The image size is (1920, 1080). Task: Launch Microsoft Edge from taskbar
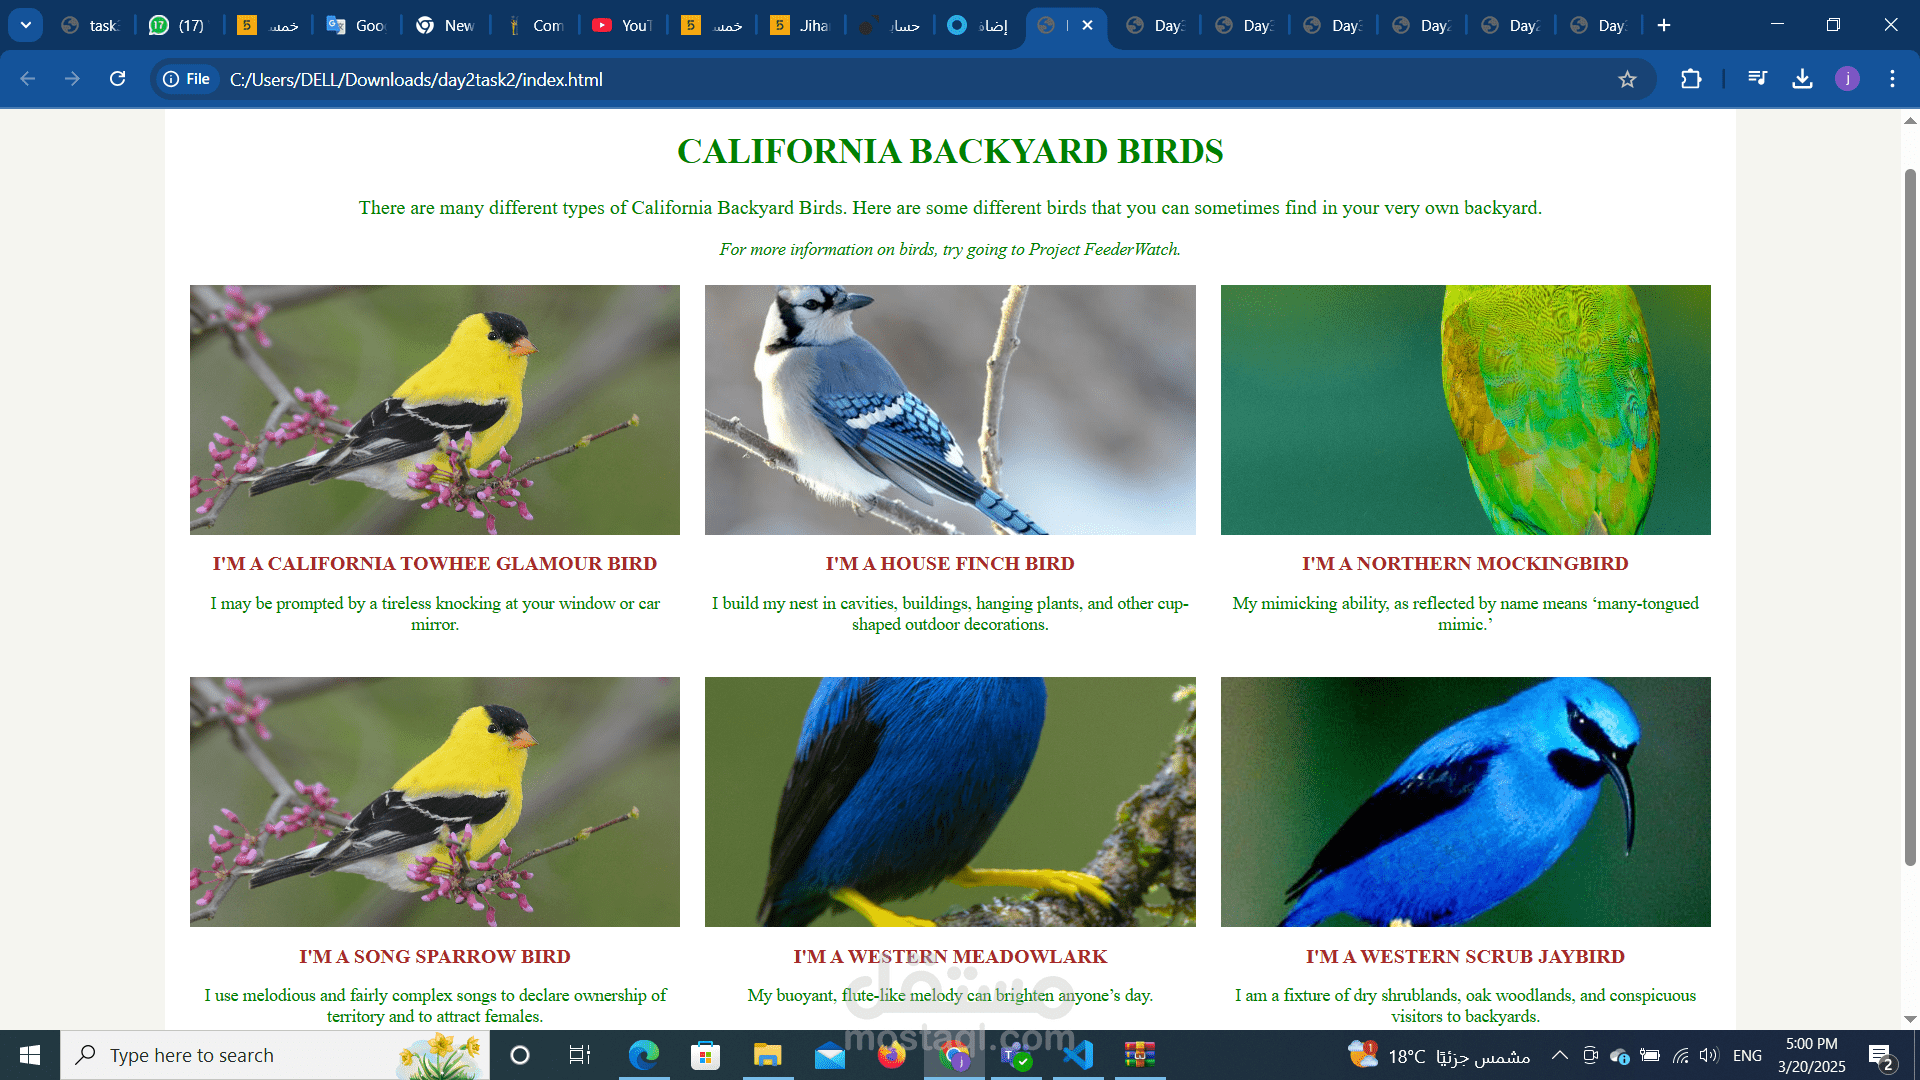[x=644, y=1055]
